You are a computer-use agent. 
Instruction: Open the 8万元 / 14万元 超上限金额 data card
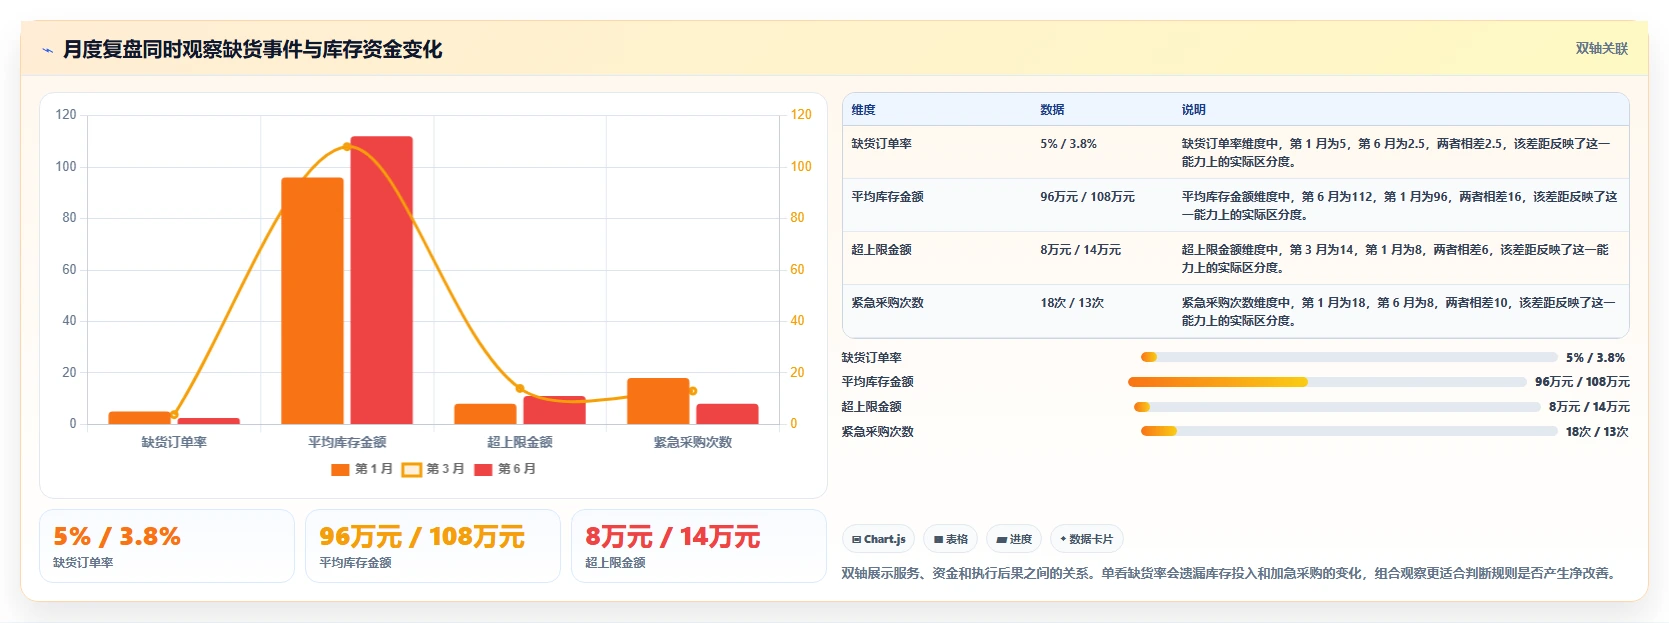click(699, 546)
